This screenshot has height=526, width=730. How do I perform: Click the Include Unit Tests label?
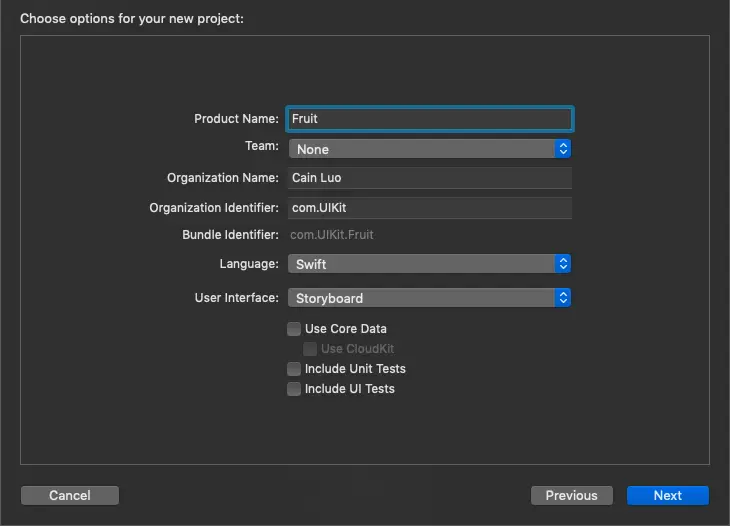tap(355, 369)
